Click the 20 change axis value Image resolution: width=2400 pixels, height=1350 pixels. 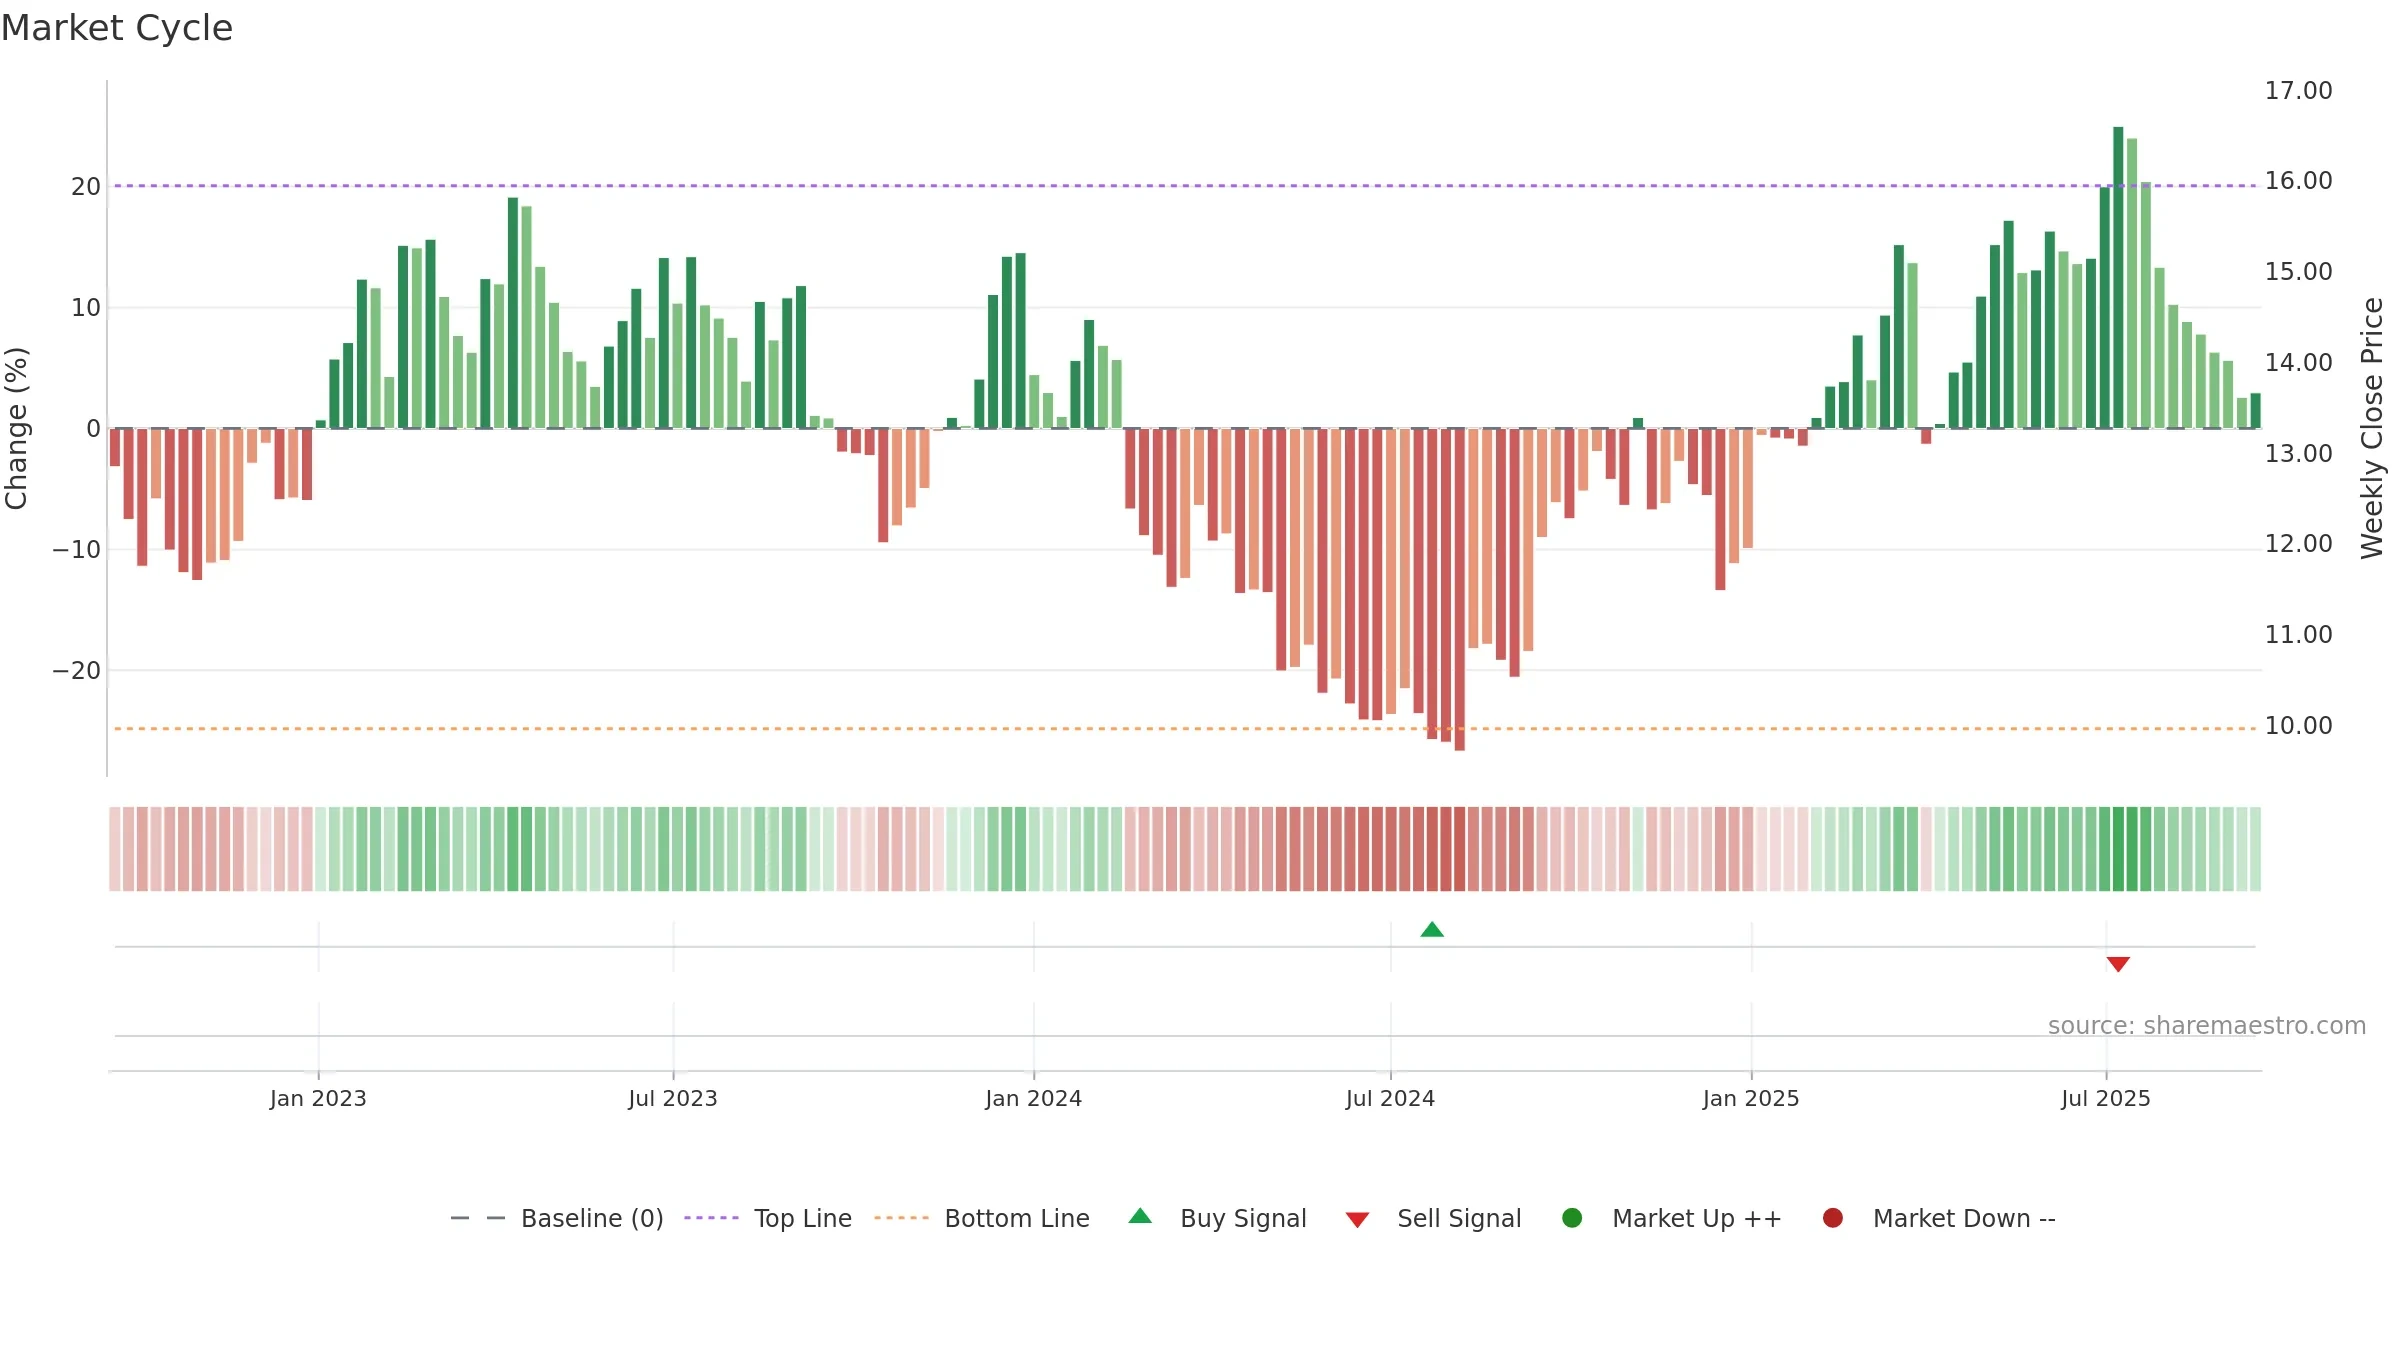pos(86,186)
